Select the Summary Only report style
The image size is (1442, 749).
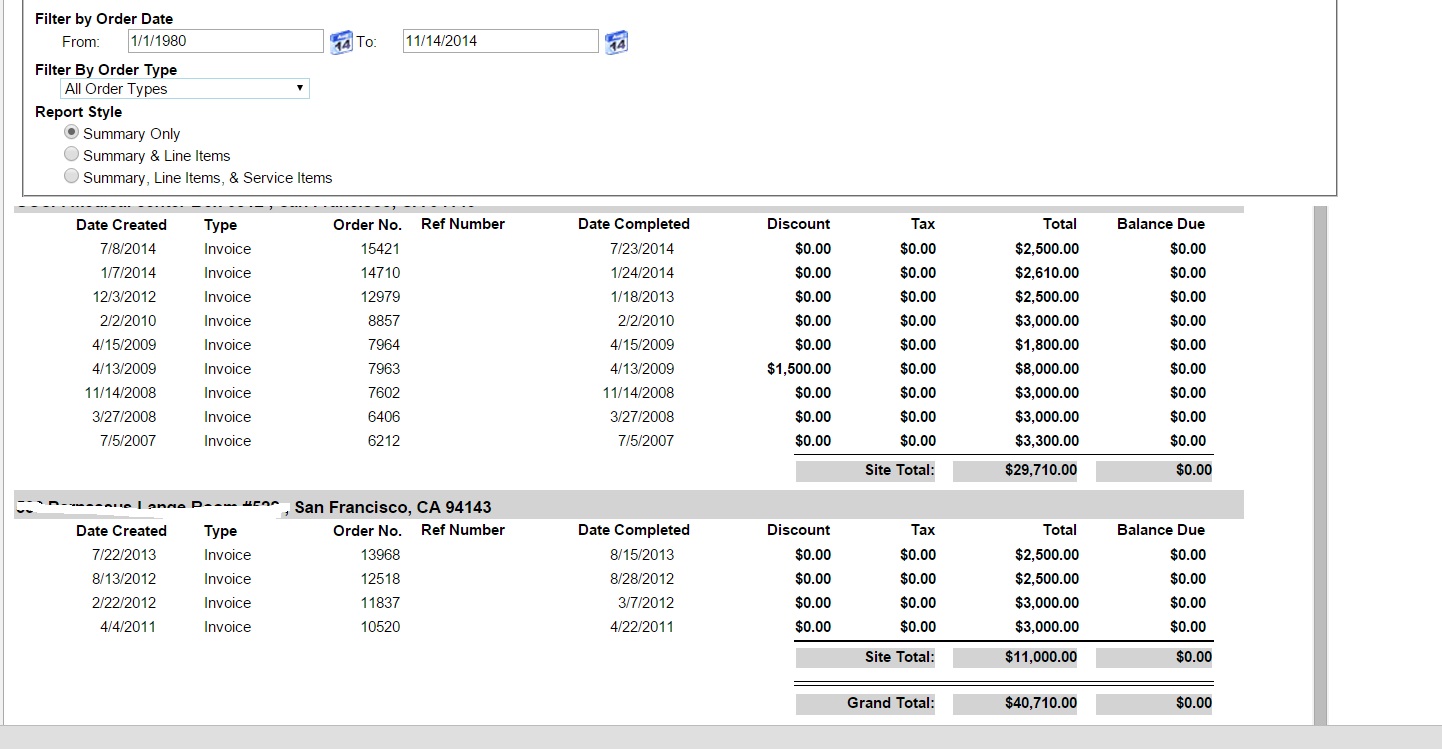pyautogui.click(x=71, y=133)
